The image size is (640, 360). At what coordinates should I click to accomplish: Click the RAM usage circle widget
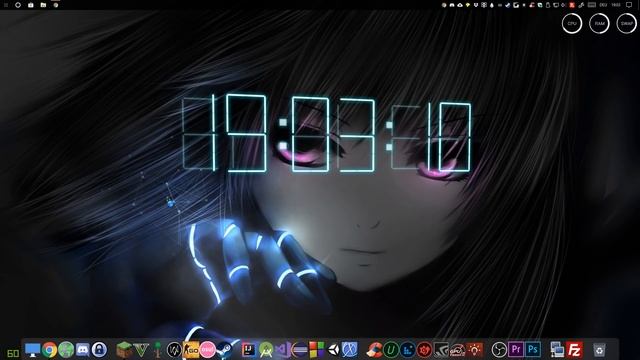[x=599, y=23]
